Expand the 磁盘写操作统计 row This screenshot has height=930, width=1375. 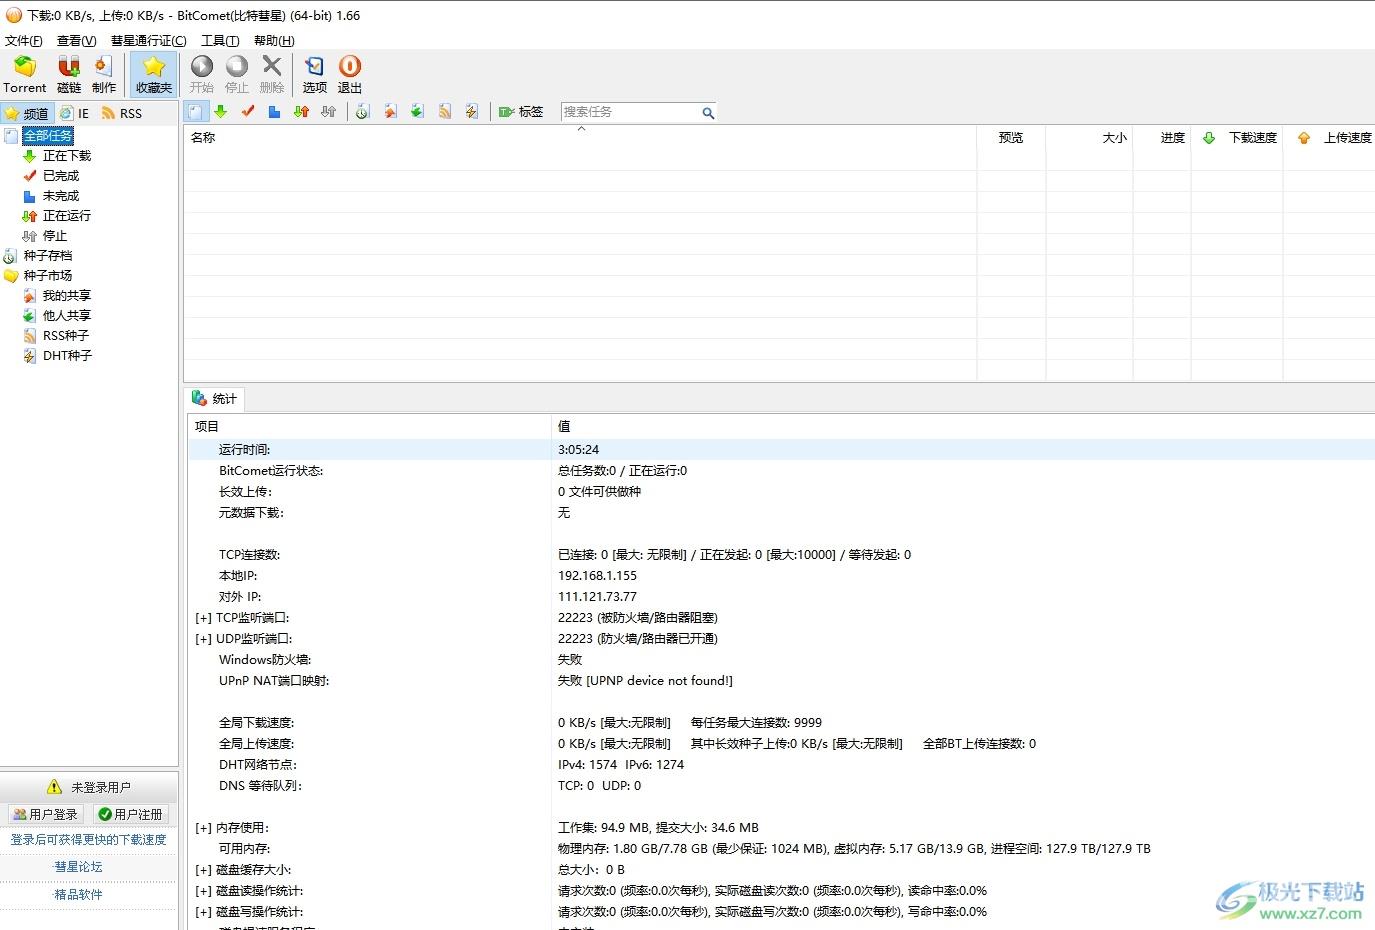(x=203, y=912)
